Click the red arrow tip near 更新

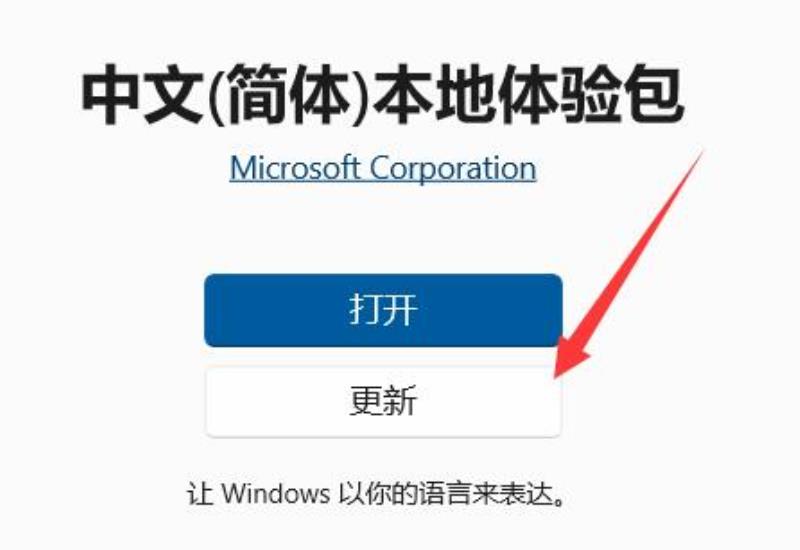(x=557, y=375)
